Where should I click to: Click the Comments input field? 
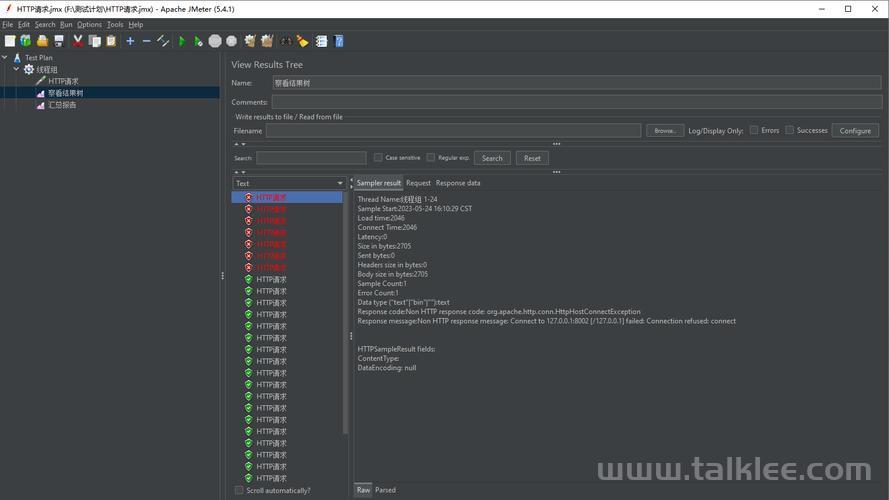577,102
